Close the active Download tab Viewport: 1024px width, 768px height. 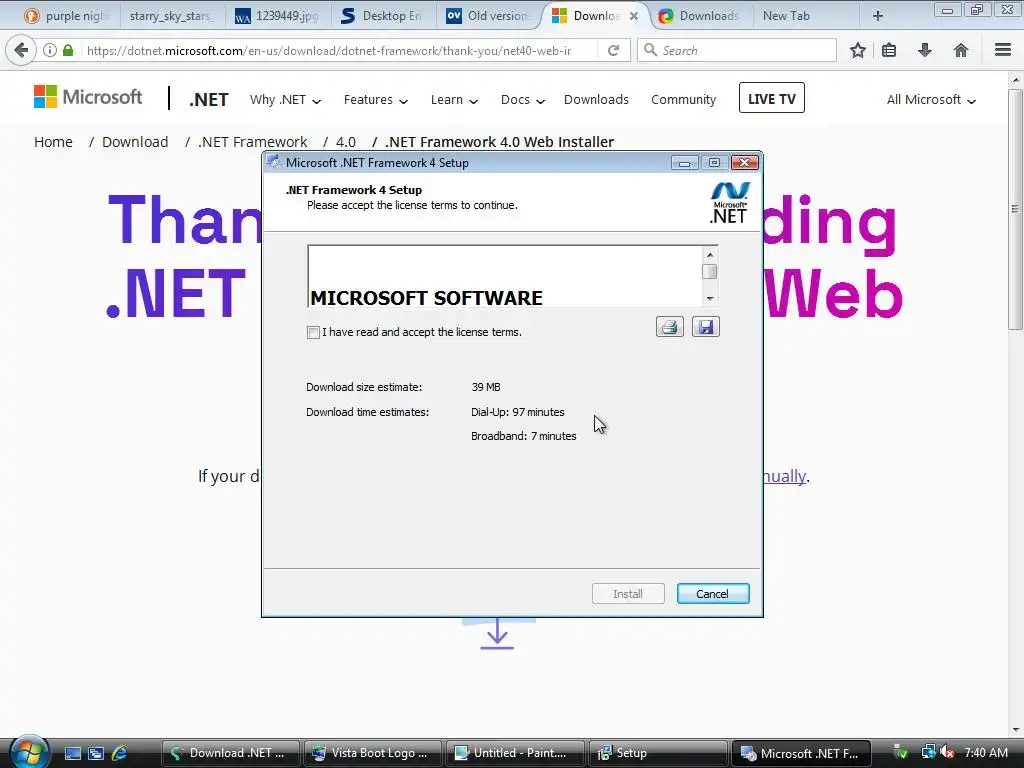pos(633,16)
